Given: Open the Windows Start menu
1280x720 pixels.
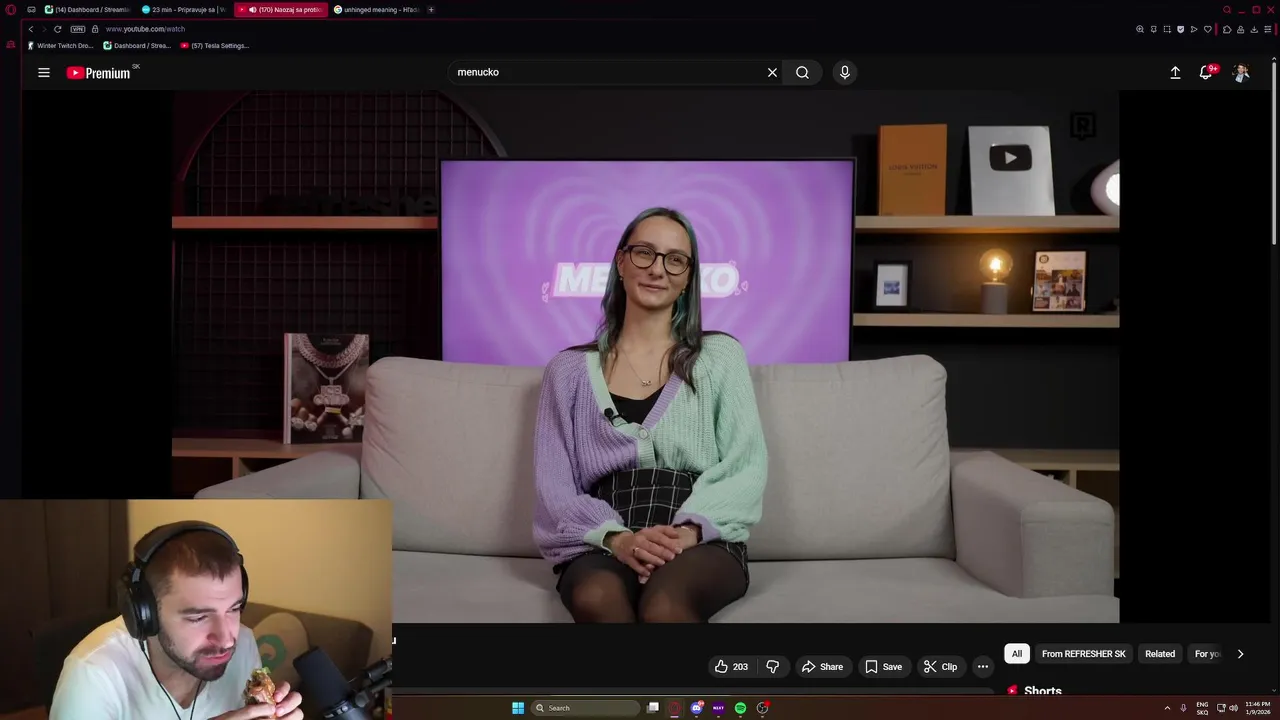Looking at the screenshot, I should pos(518,708).
